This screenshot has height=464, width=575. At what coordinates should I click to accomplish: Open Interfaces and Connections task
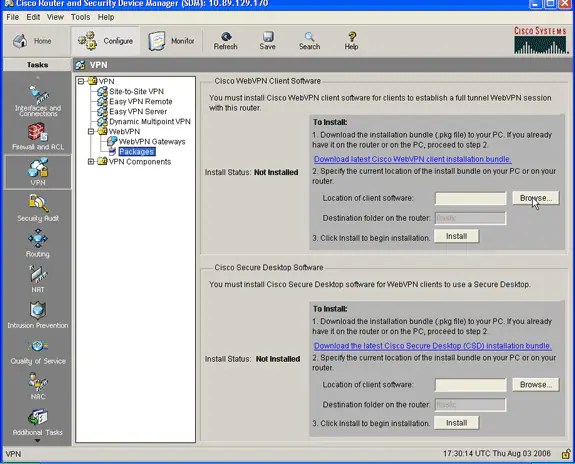[38, 100]
